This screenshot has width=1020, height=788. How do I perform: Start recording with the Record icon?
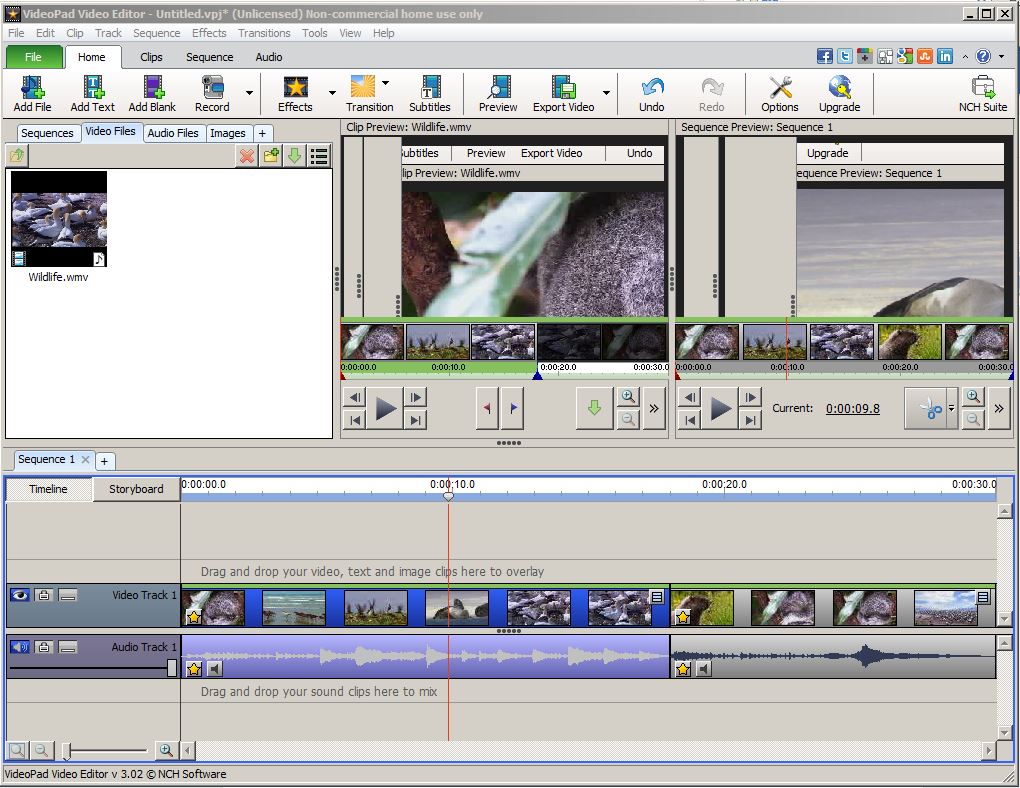coord(212,94)
